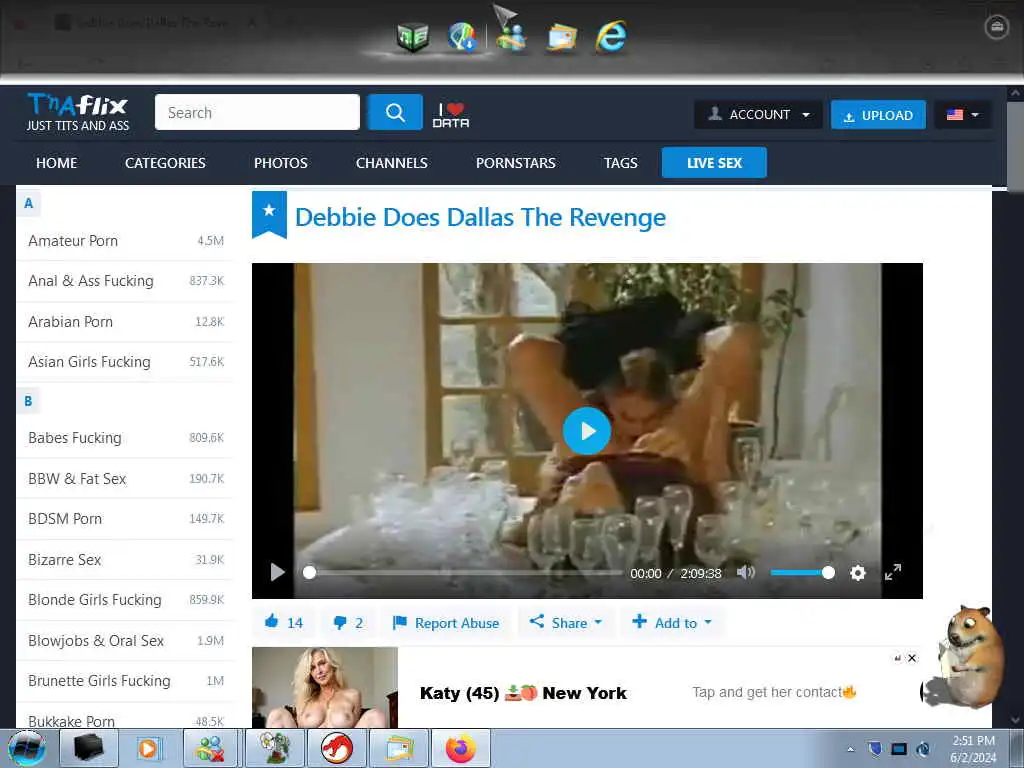Open the messenger icon on the taskbar
Screen dimensions: 1024x768
[x=210, y=748]
